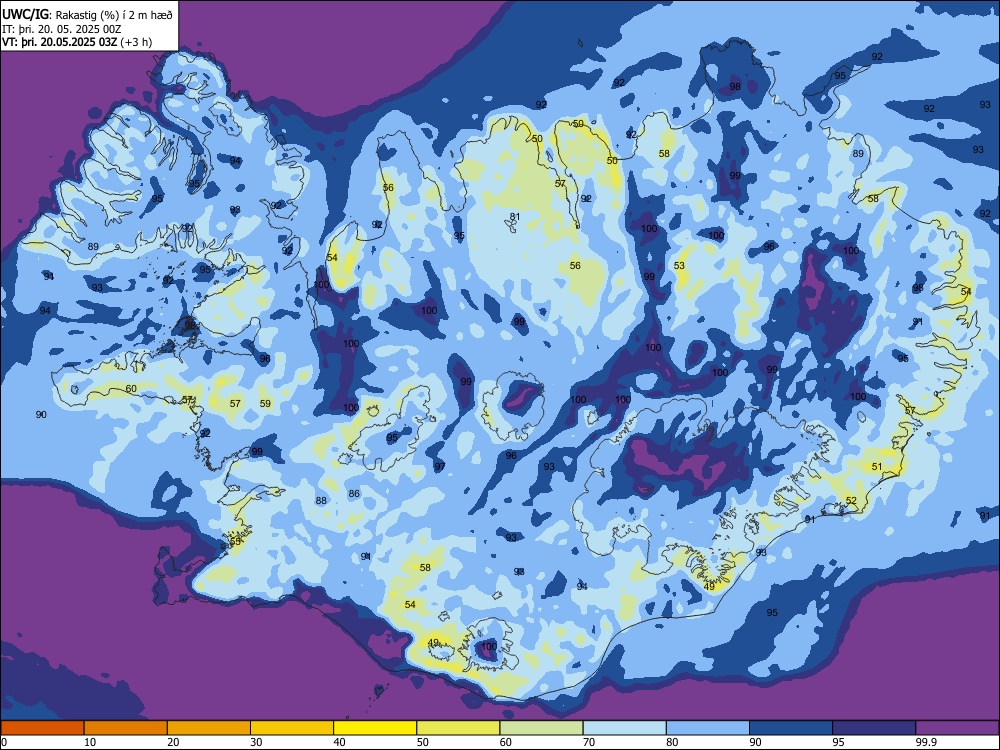Click the legend tick label '40'
The height and width of the screenshot is (750, 1000).
[340, 742]
